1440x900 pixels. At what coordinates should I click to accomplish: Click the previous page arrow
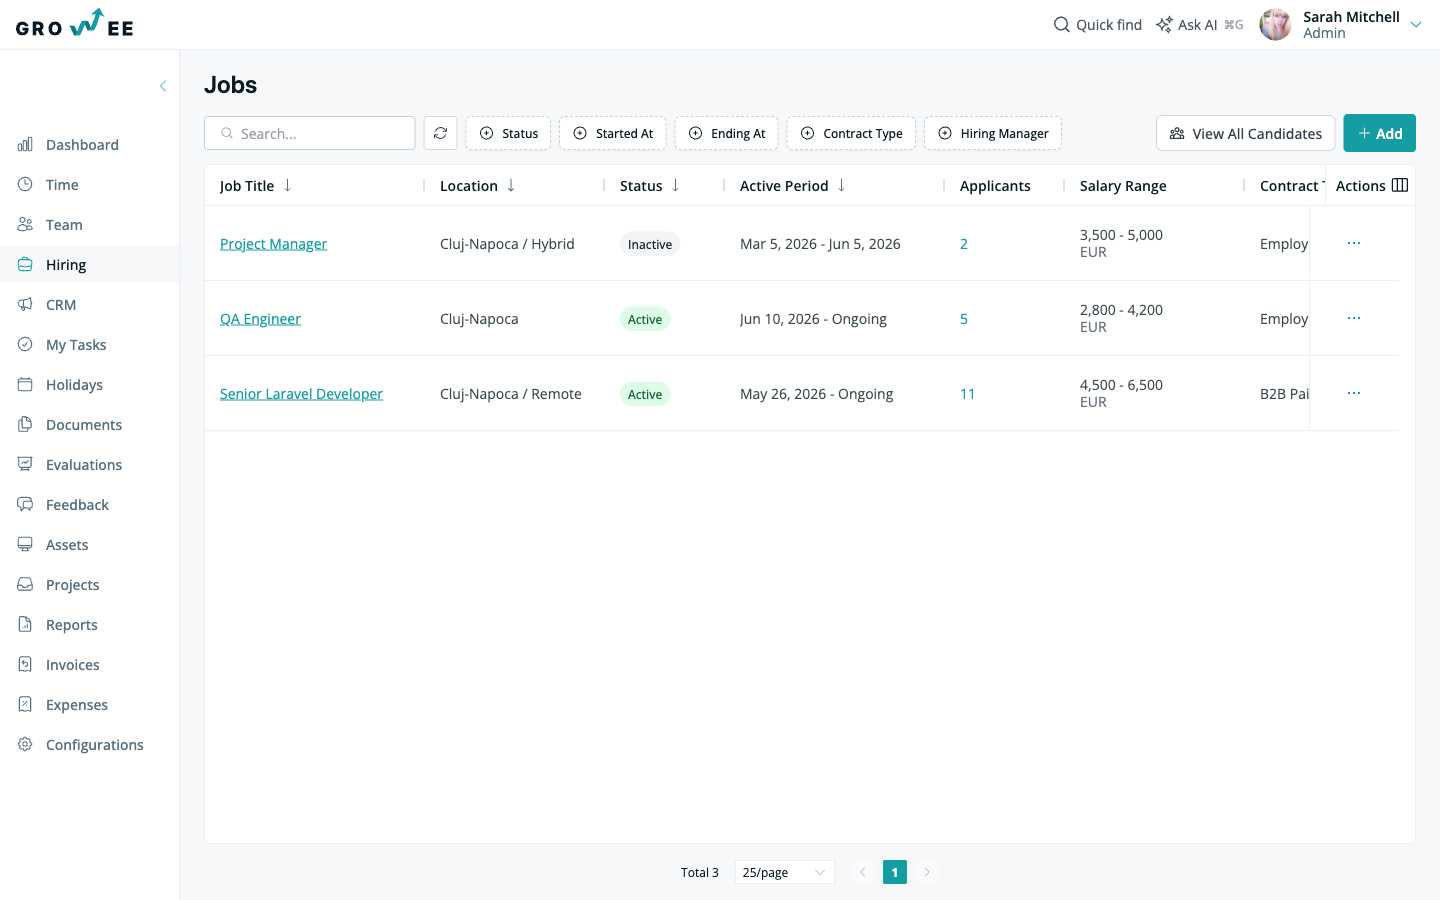tap(863, 872)
